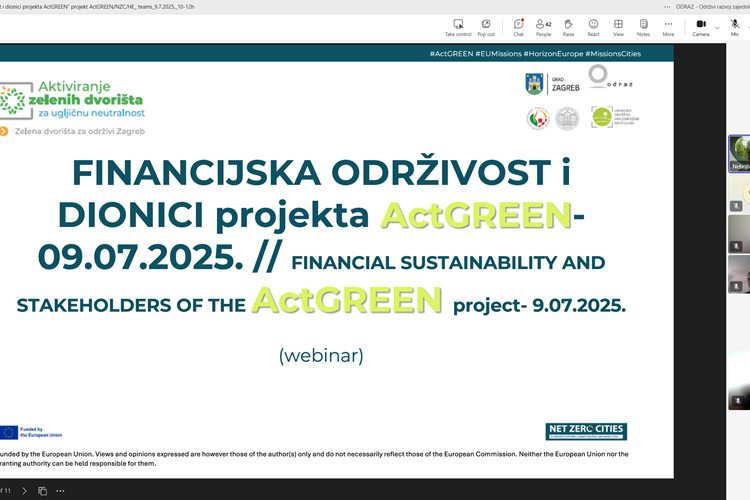Click the #HorizonEurope hashtag
Image resolution: width=750 pixels, height=500 pixels.
(553, 54)
